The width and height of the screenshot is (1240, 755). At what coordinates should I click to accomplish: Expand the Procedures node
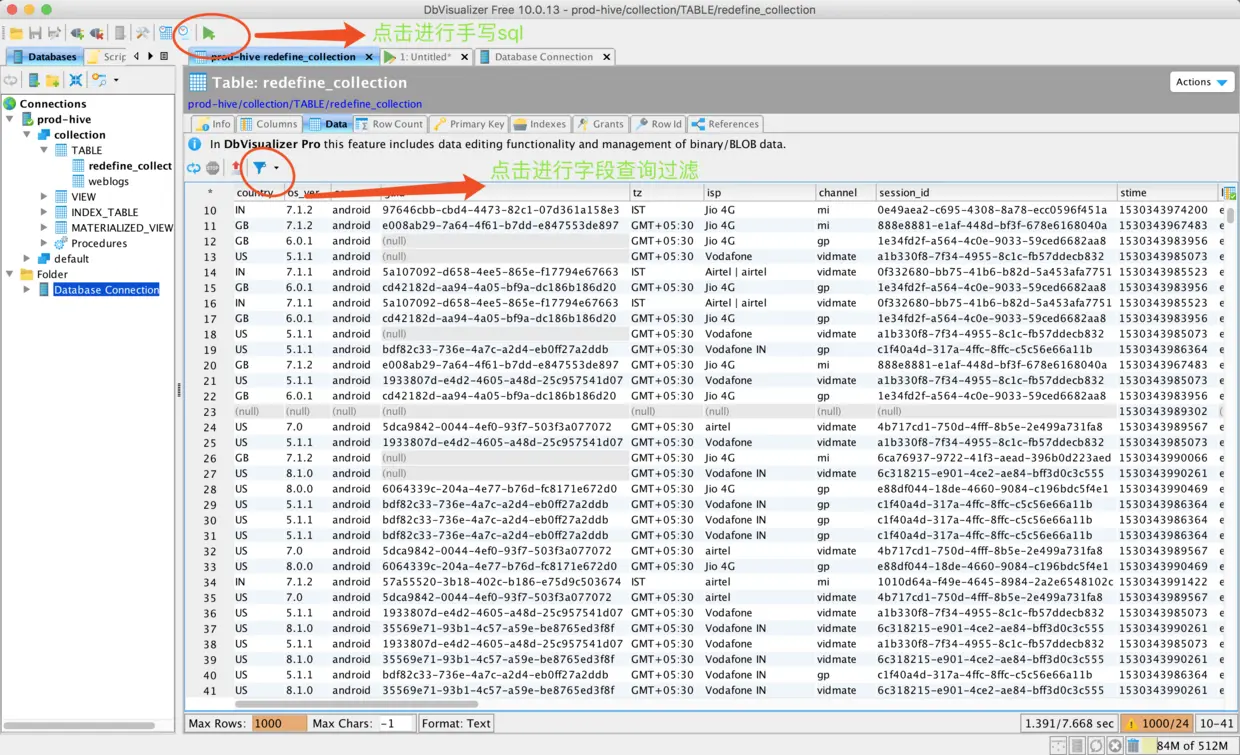[44, 243]
